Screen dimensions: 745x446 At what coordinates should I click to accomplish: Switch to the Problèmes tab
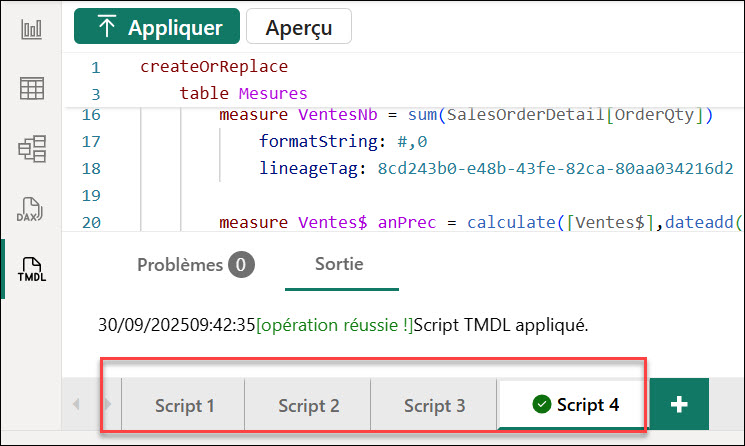point(180,265)
